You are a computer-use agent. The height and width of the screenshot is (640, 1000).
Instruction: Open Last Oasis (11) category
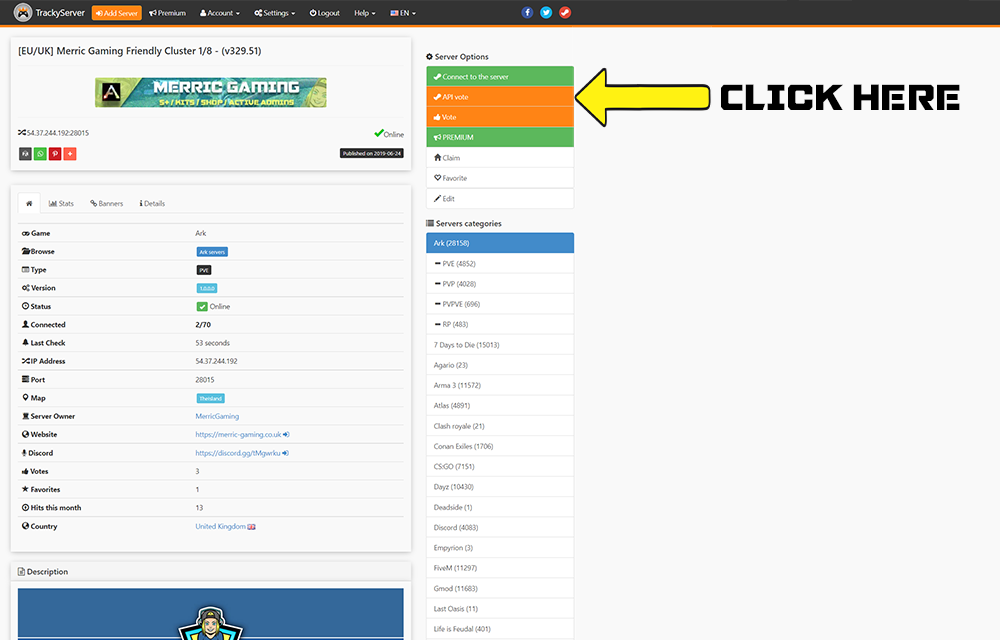pyautogui.click(x=500, y=609)
